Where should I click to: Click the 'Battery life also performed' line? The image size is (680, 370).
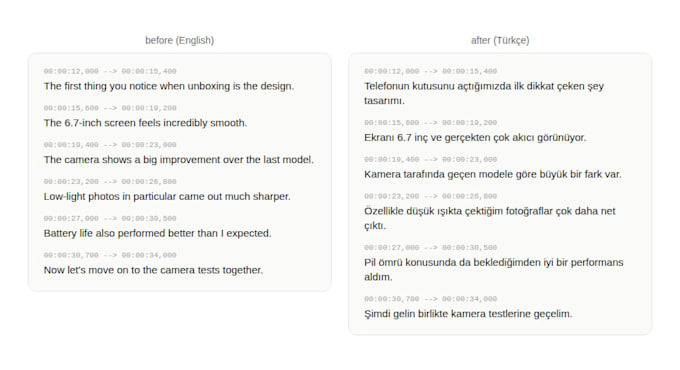coord(157,233)
